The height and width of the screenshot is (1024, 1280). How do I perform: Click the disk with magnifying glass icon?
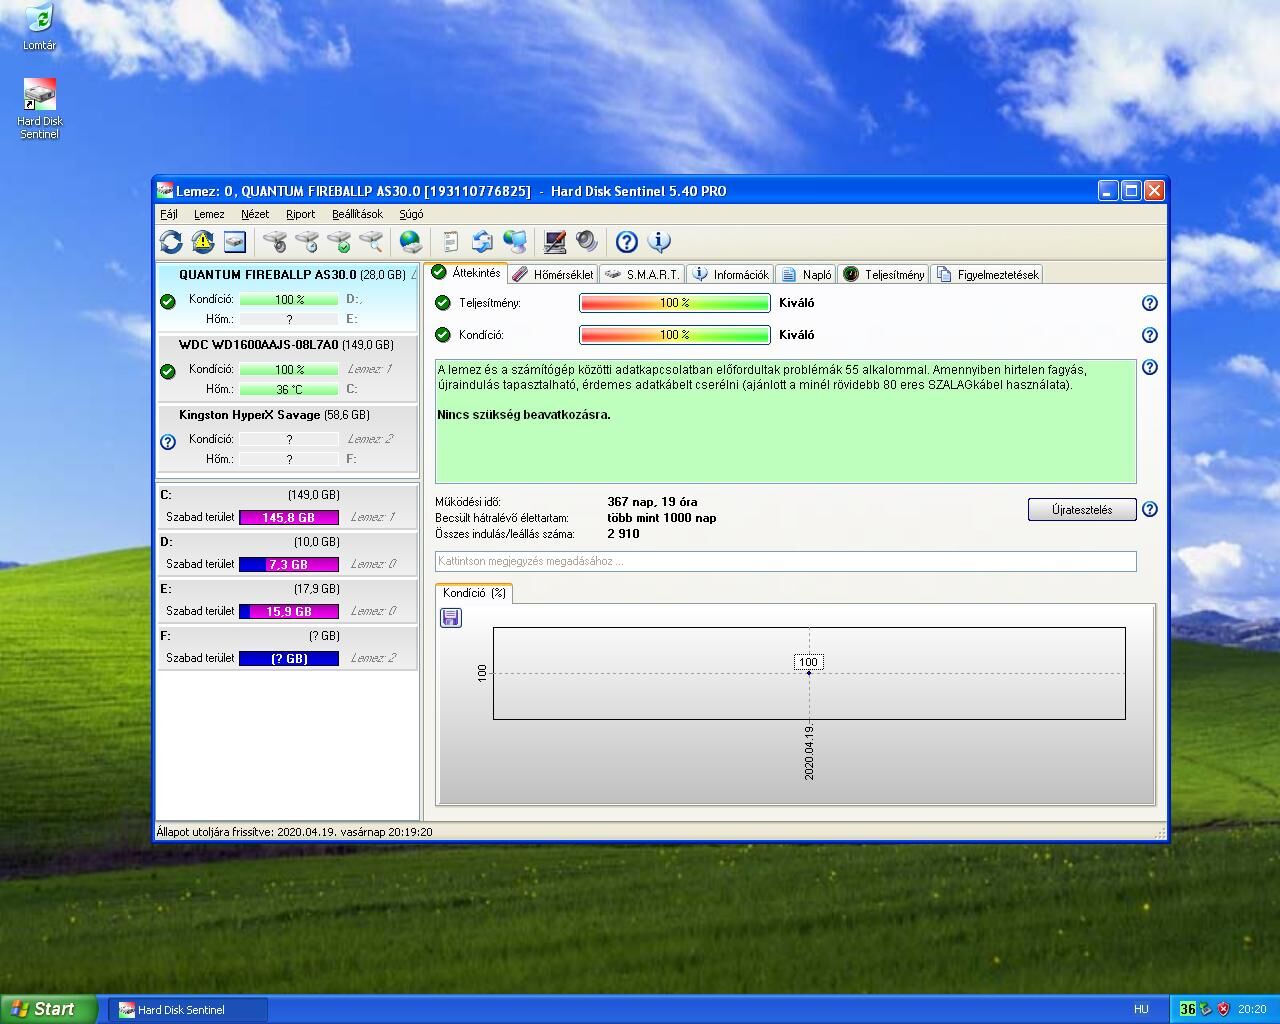click(371, 242)
